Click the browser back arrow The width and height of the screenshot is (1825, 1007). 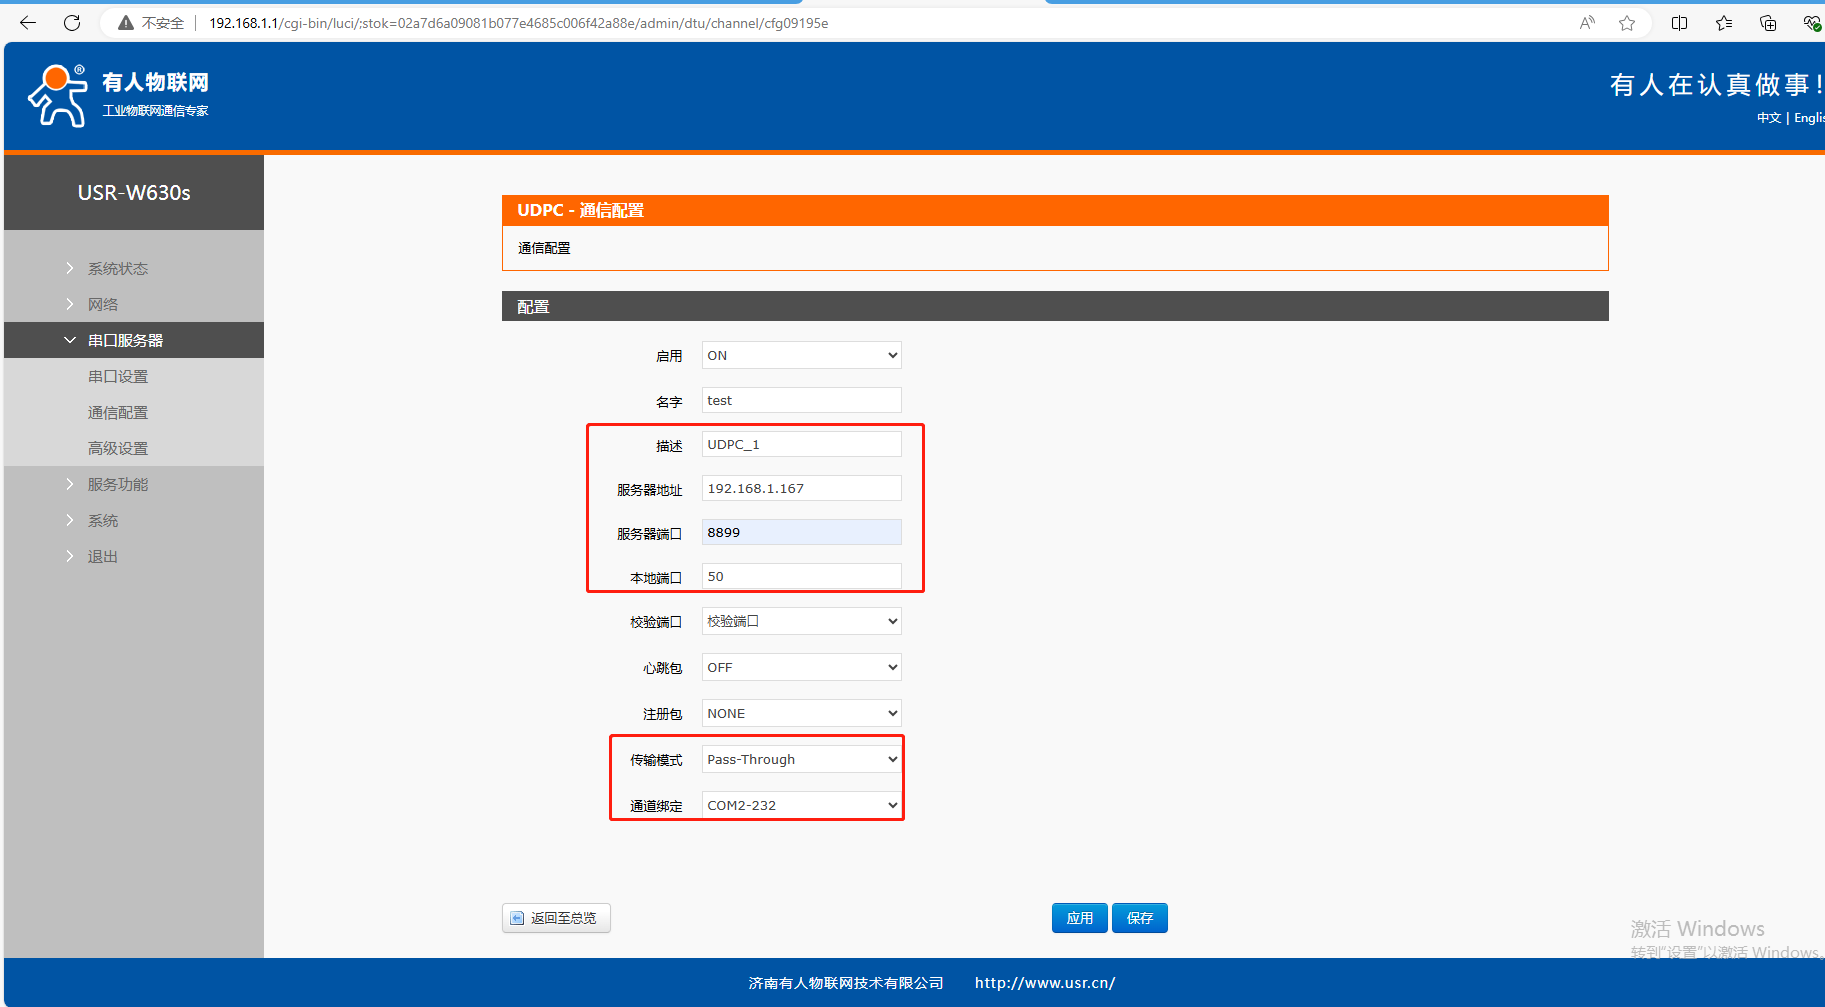(28, 23)
